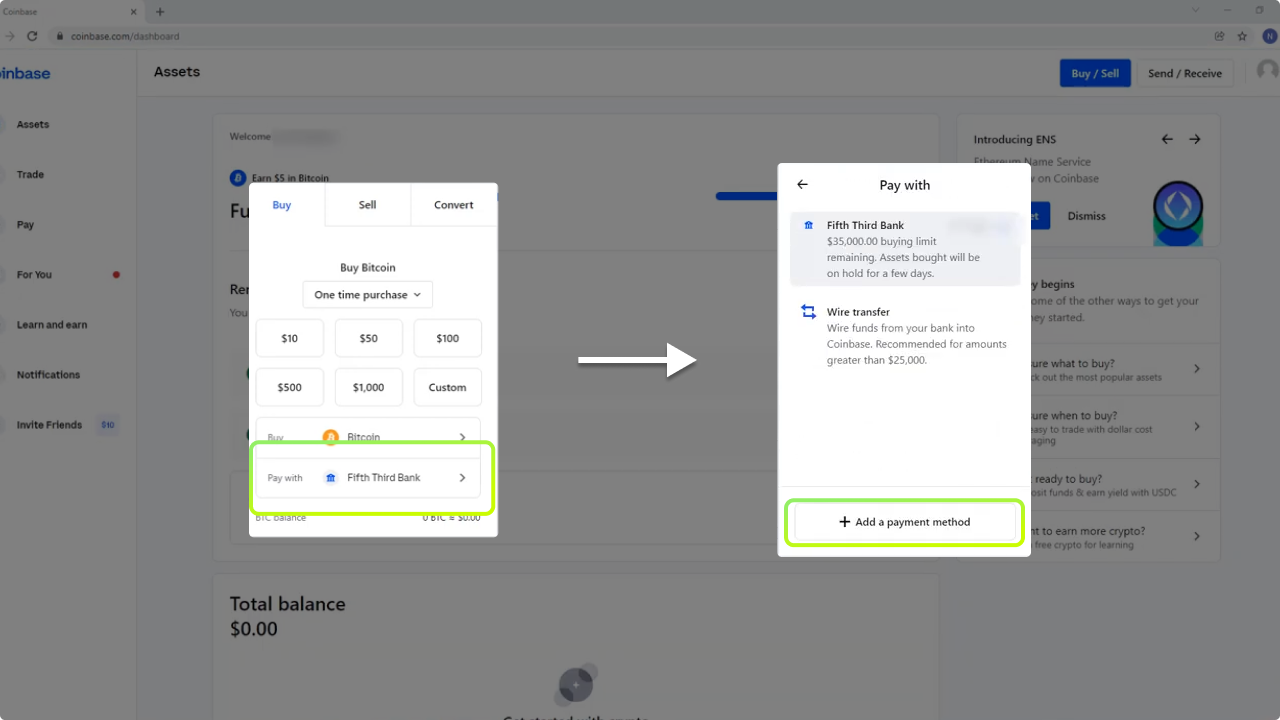Open Invite Friends in the sidebar

pos(49,425)
